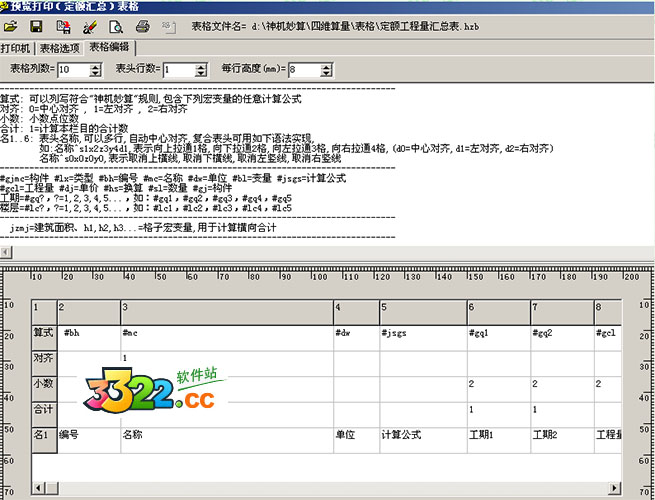Viewport: 655px width, 500px height.
Task: Click the 工期2 header name cell
Action: pos(563,440)
